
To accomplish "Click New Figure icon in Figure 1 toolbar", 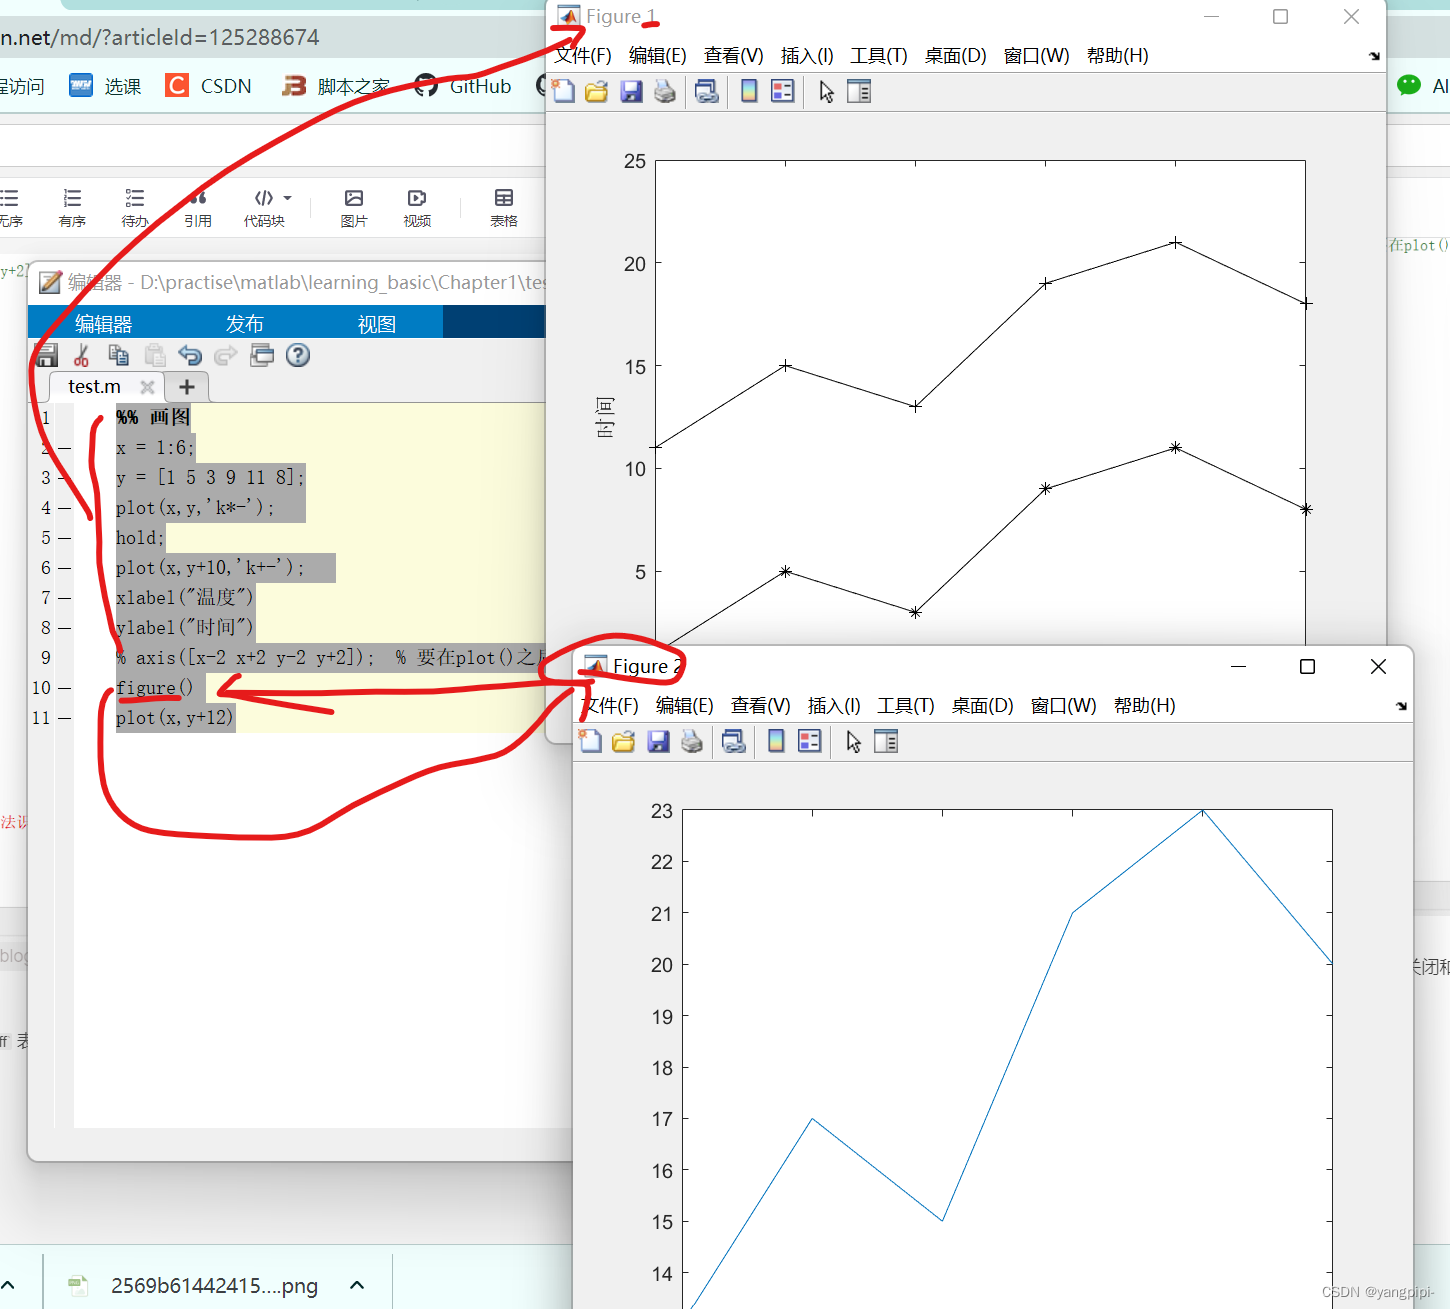I will 564,92.
